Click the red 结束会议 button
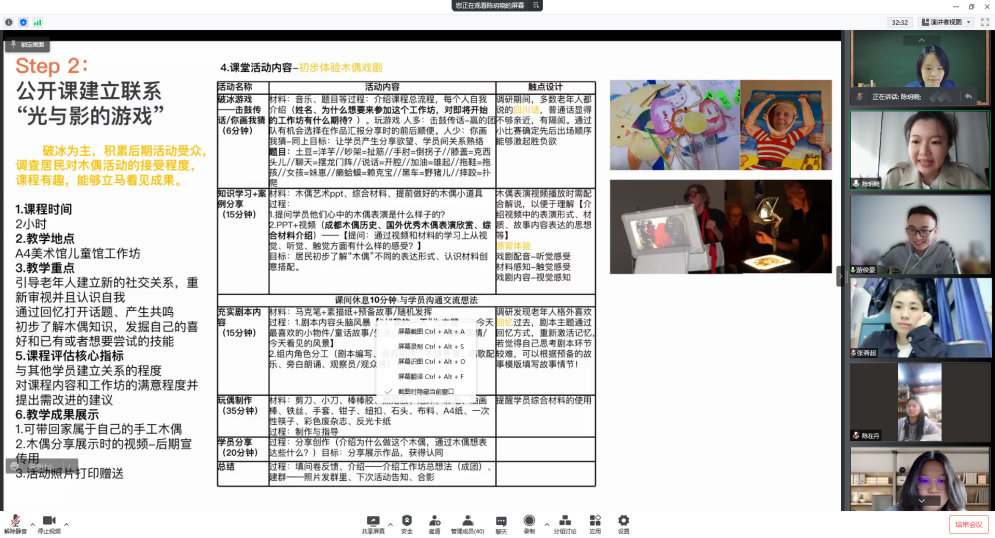This screenshot has width=995, height=538. point(968,524)
